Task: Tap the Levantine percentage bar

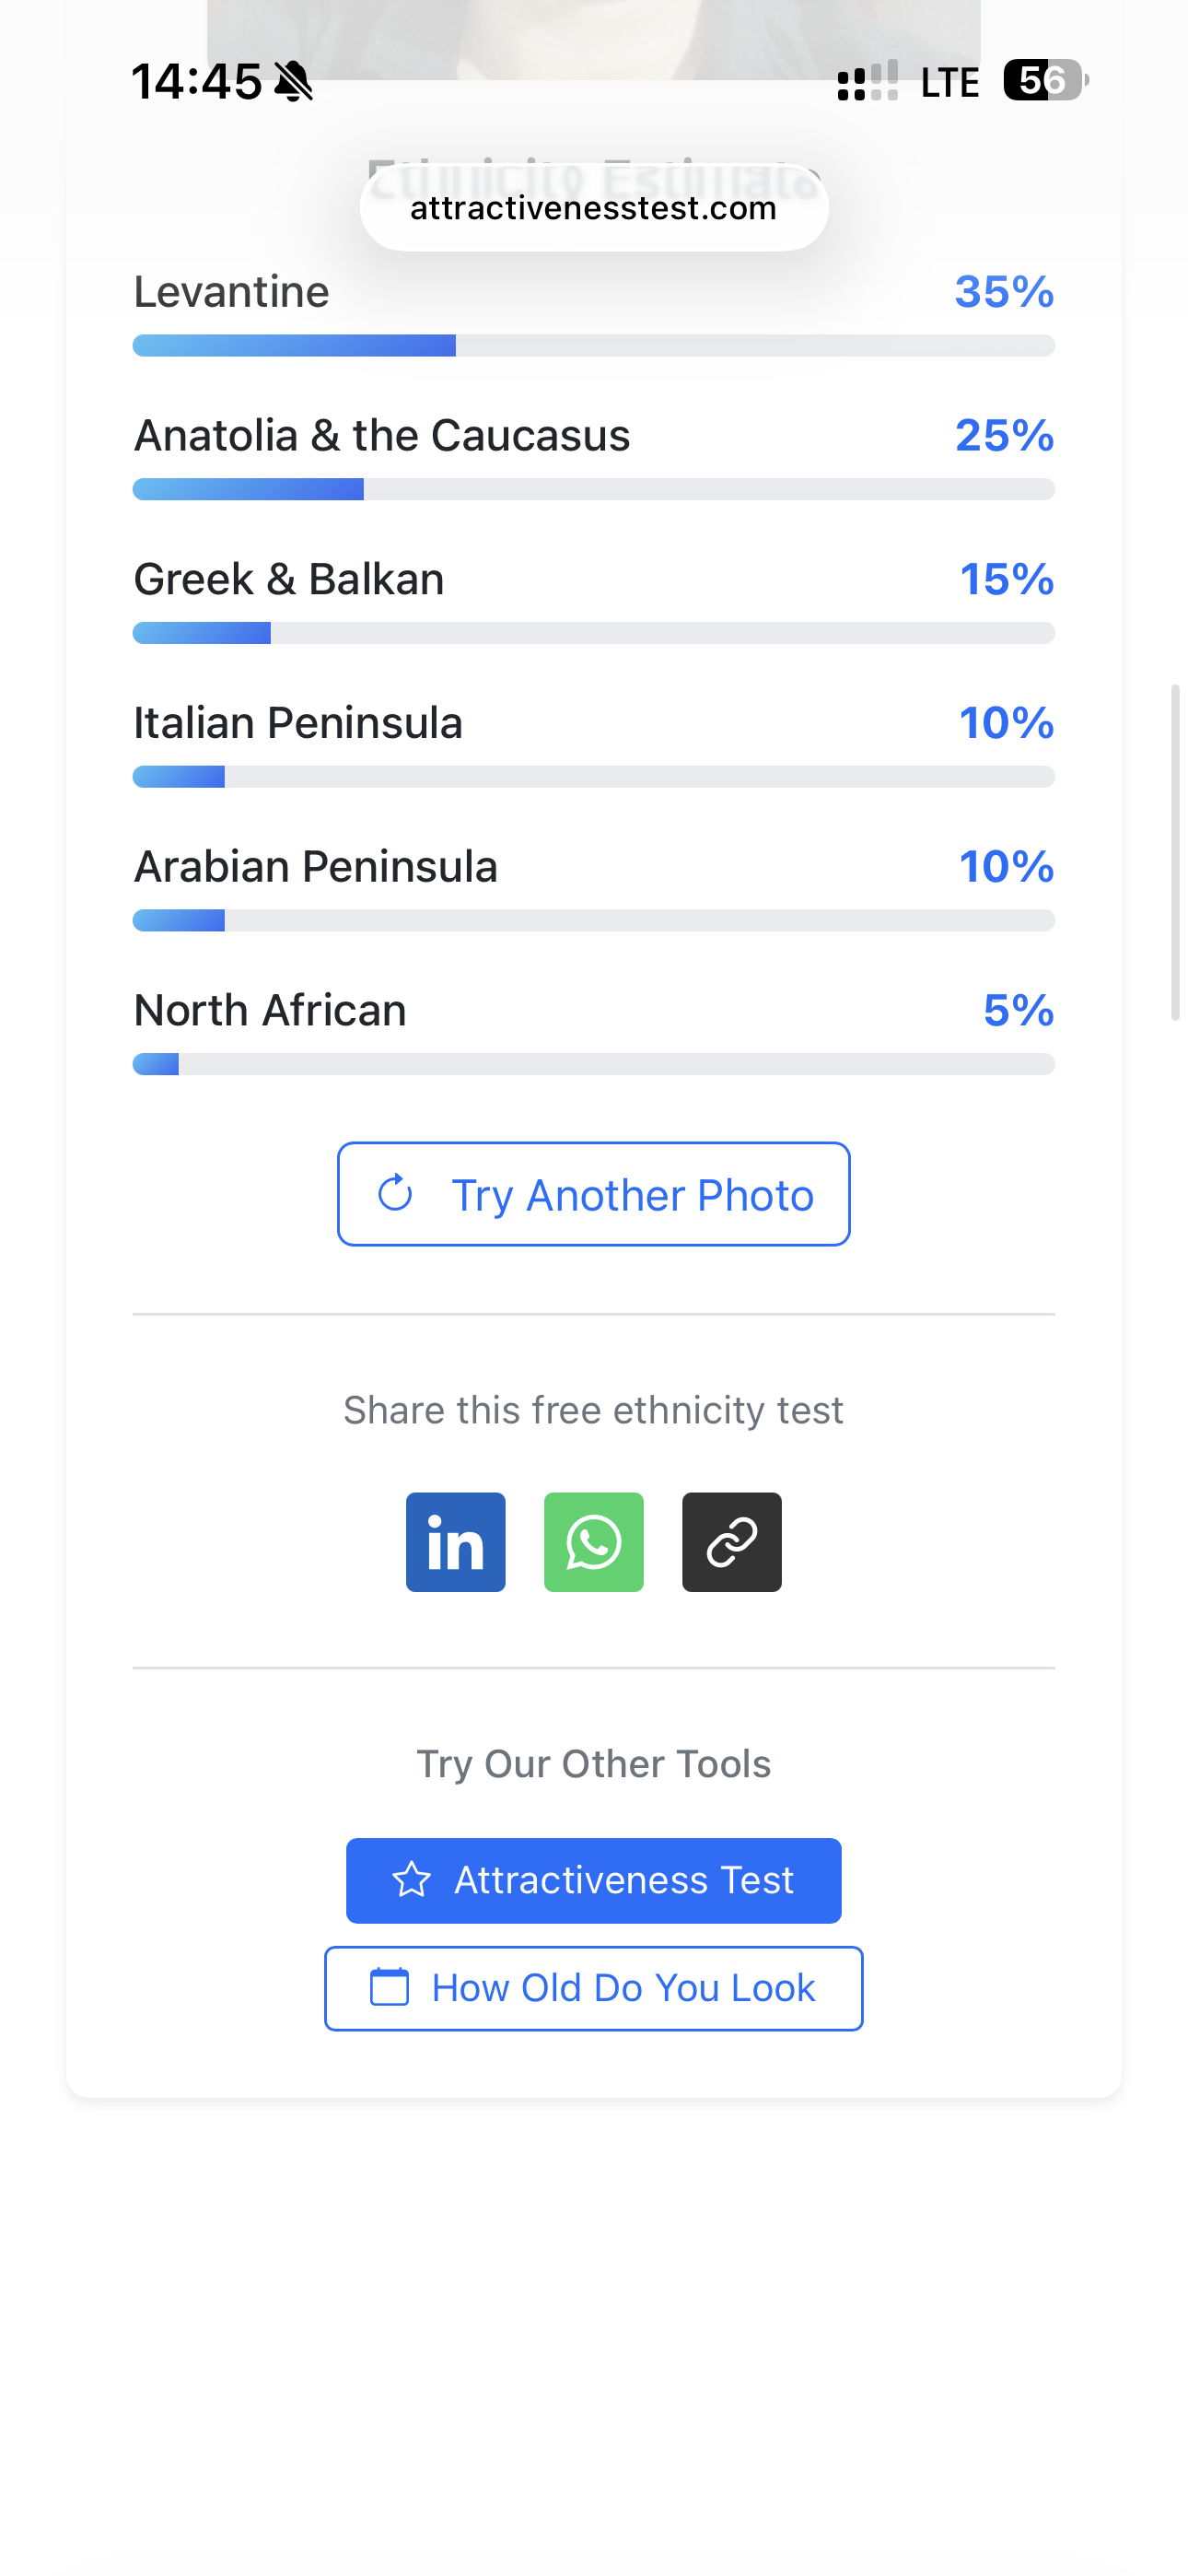Action: [593, 346]
